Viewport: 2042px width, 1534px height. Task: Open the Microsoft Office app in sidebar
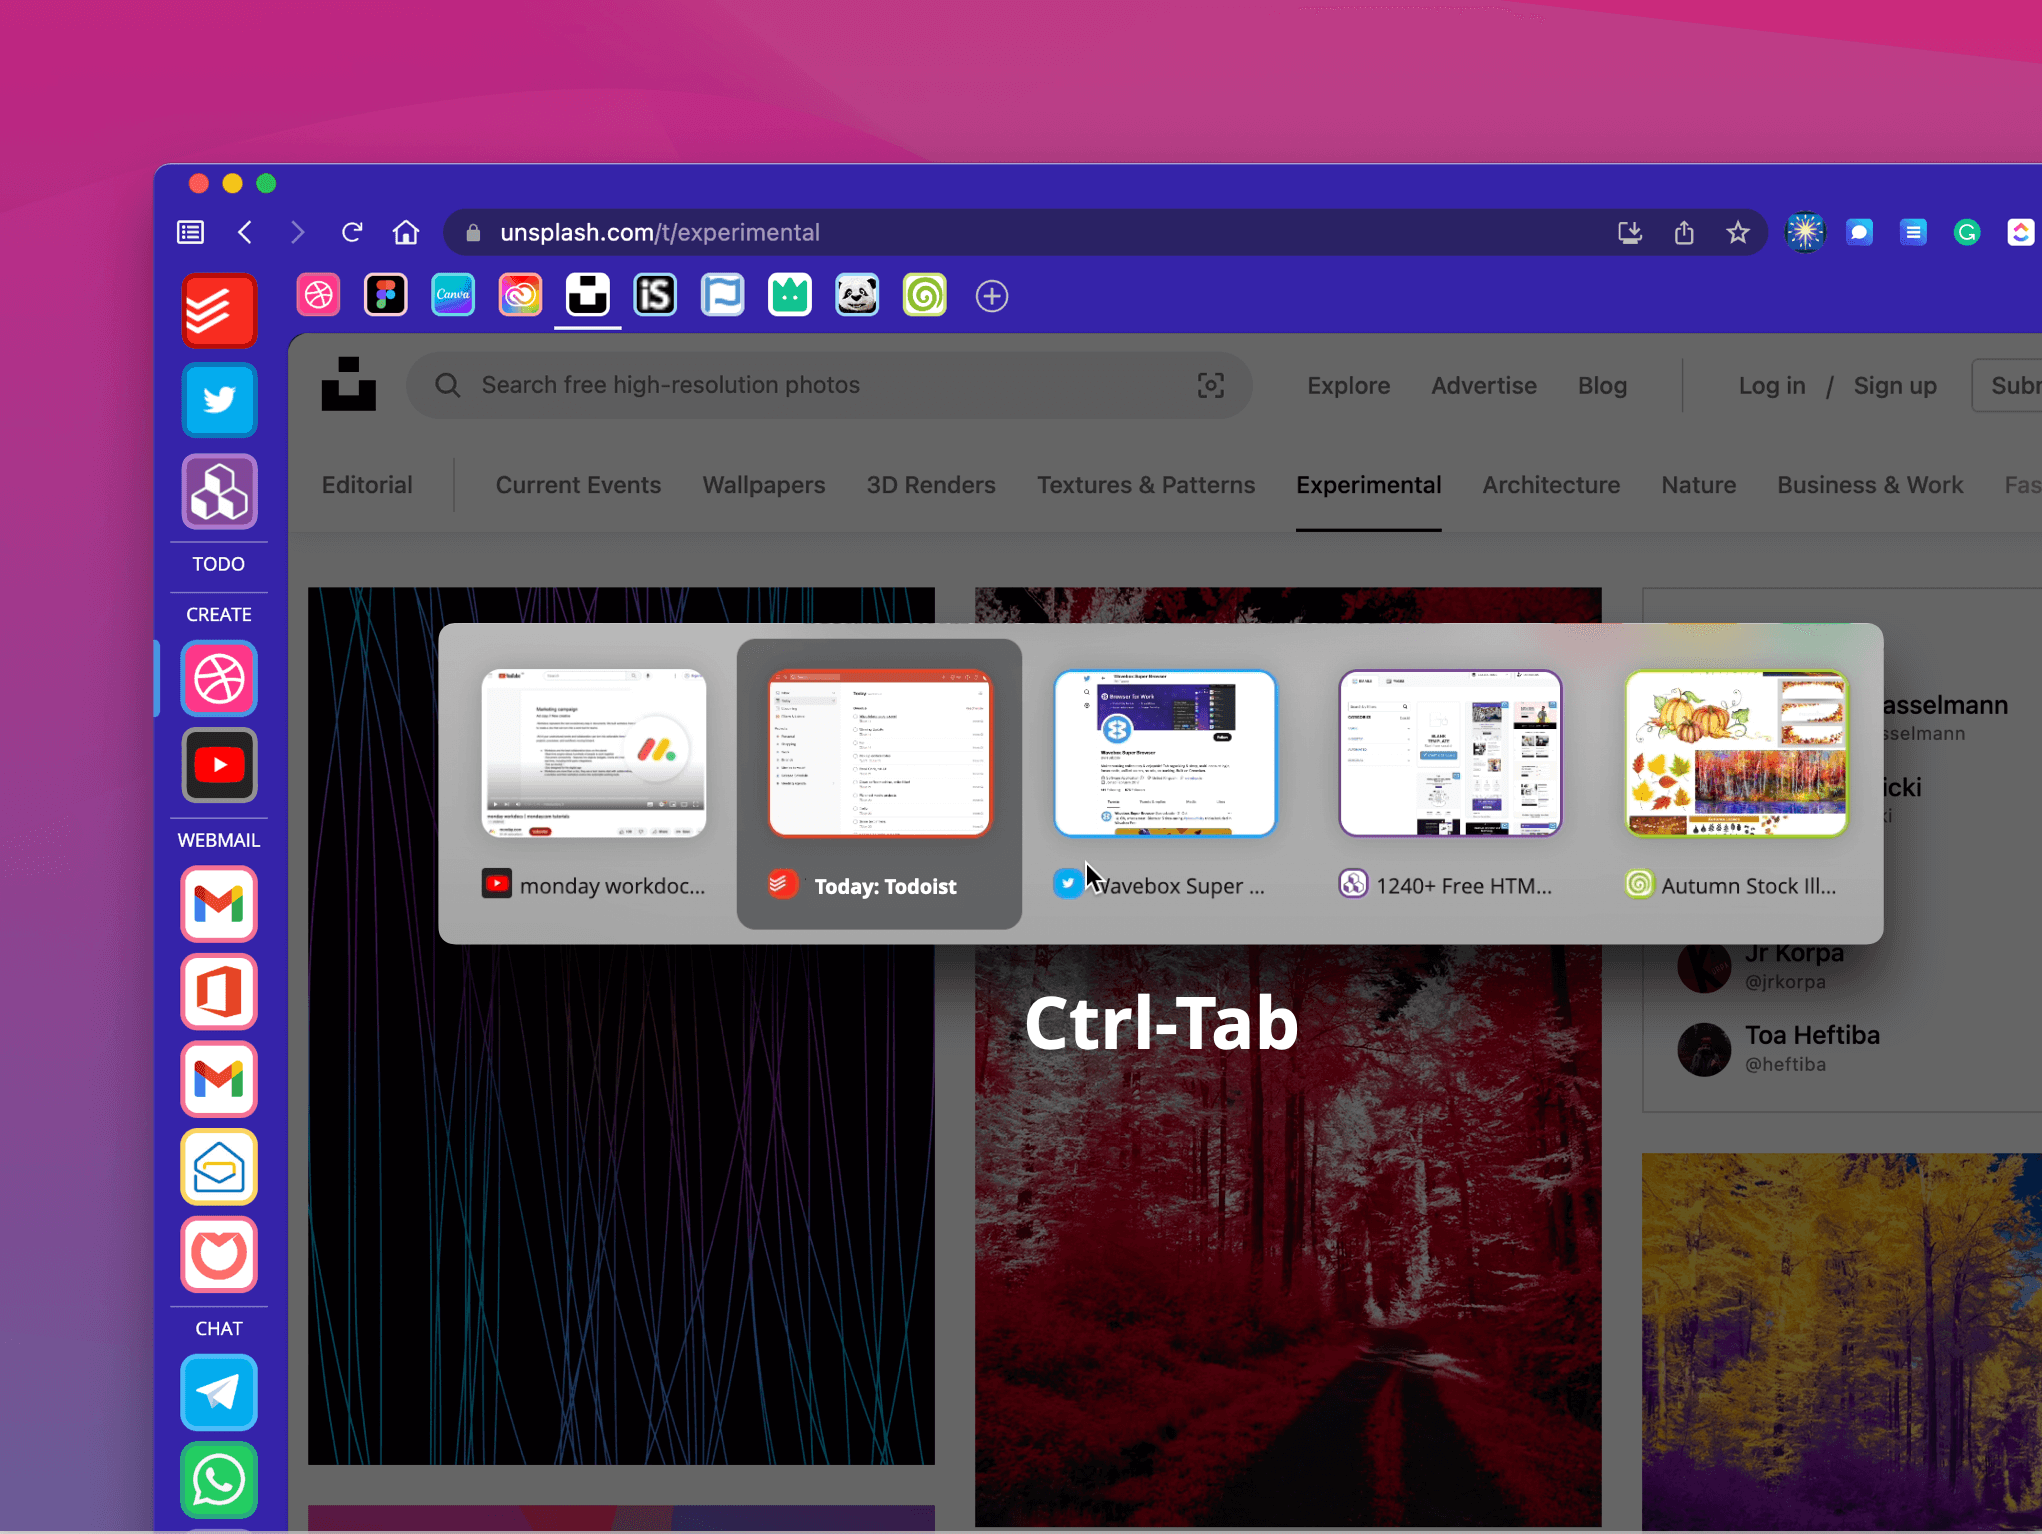click(x=219, y=992)
